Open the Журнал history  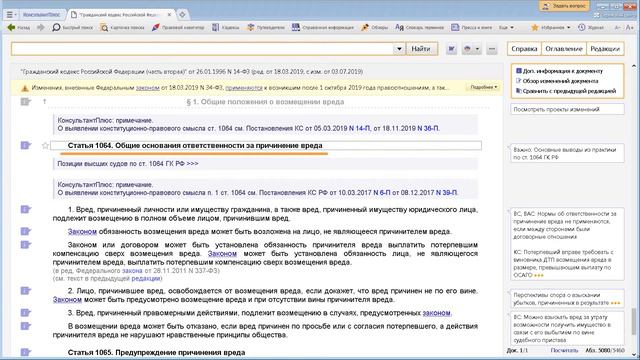click(x=591, y=27)
